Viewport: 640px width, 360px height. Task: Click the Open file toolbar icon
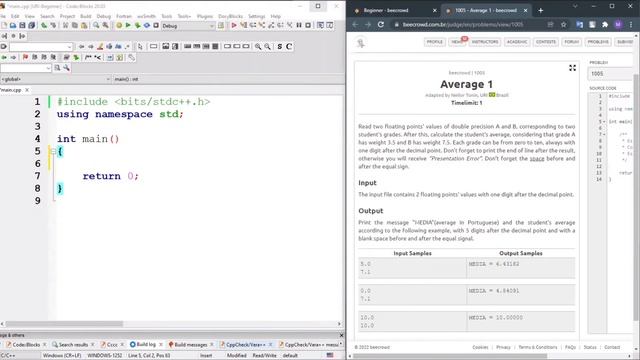[13, 25]
